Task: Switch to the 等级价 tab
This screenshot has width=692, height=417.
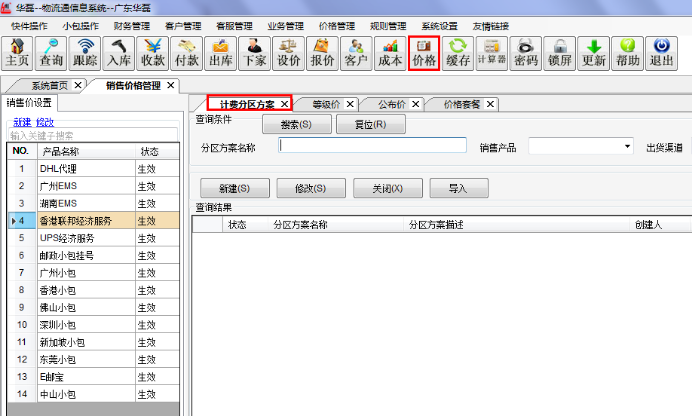Action: (325, 104)
